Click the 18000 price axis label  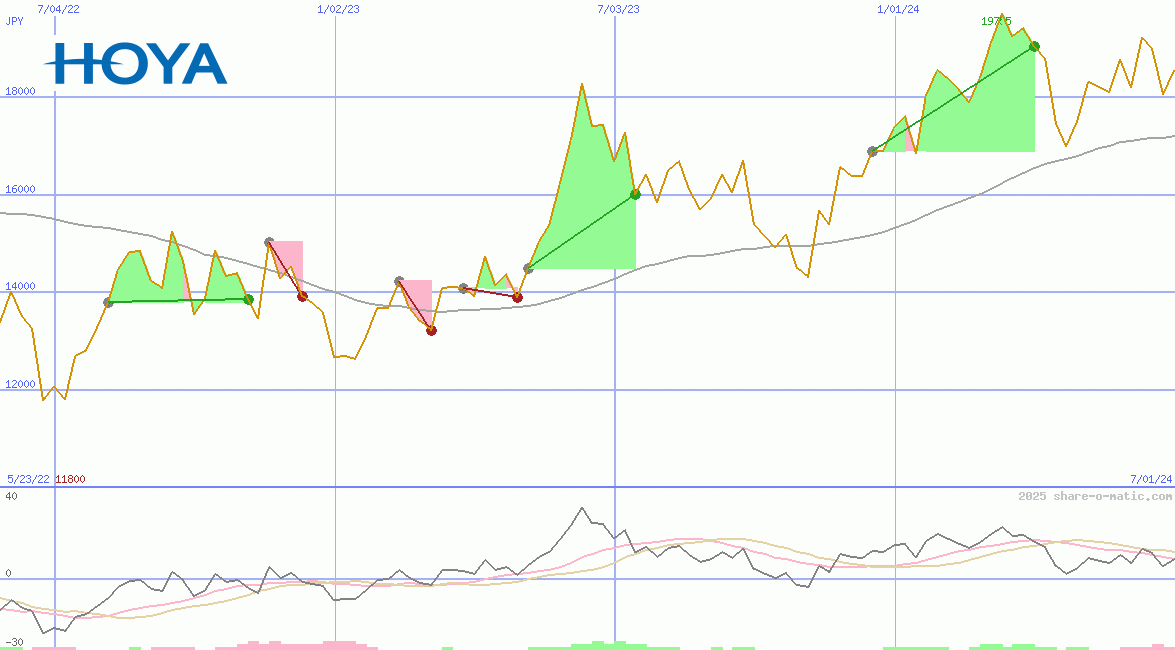(20, 91)
